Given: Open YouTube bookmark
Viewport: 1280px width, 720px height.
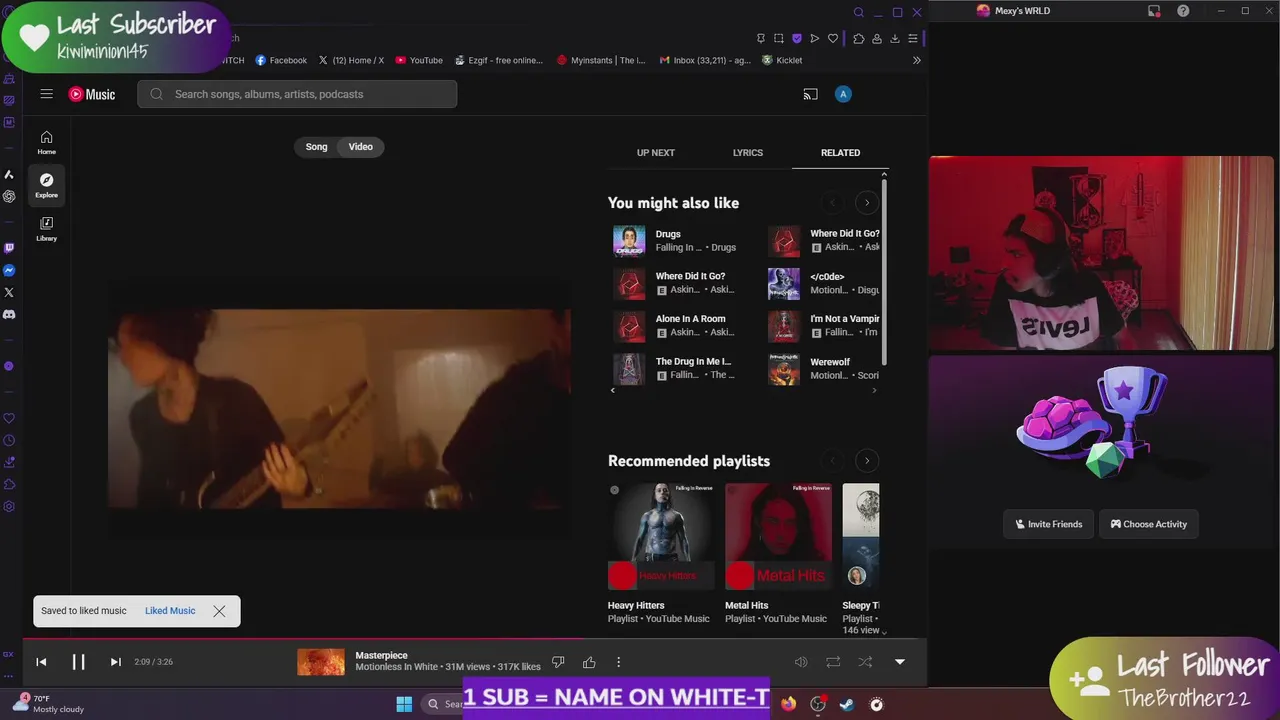Looking at the screenshot, I should [x=419, y=60].
